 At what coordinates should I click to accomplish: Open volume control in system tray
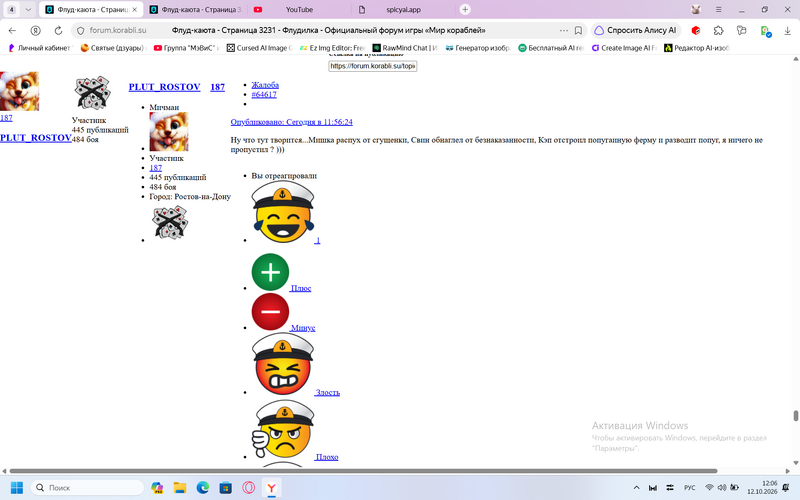coord(722,488)
